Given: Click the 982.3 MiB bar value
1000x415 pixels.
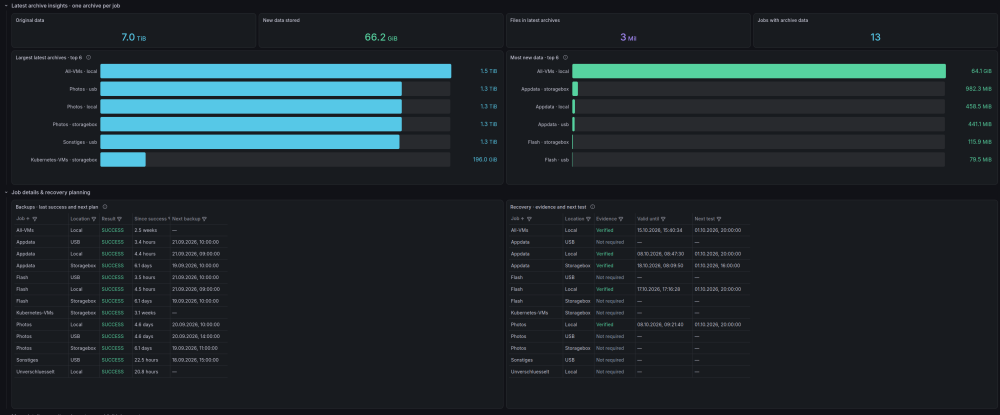Looking at the screenshot, I should click(979, 89).
